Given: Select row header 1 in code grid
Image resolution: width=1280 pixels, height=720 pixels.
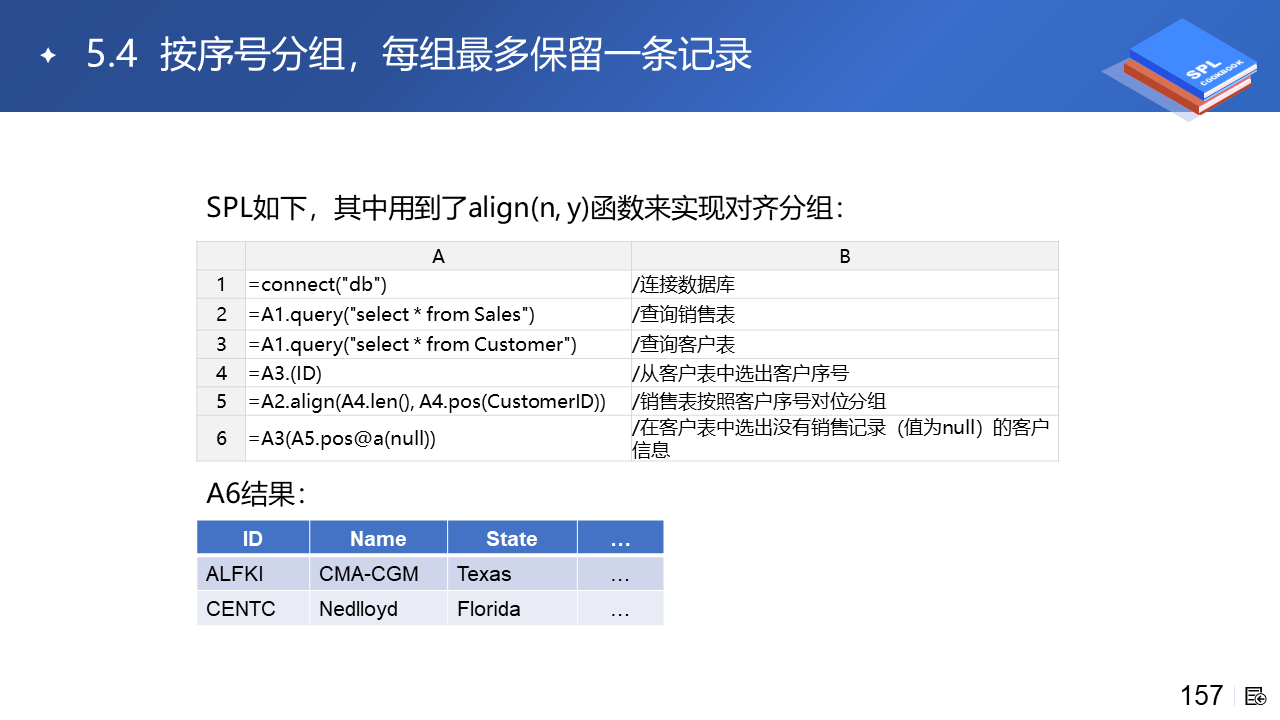Looking at the screenshot, I should pos(221,285).
